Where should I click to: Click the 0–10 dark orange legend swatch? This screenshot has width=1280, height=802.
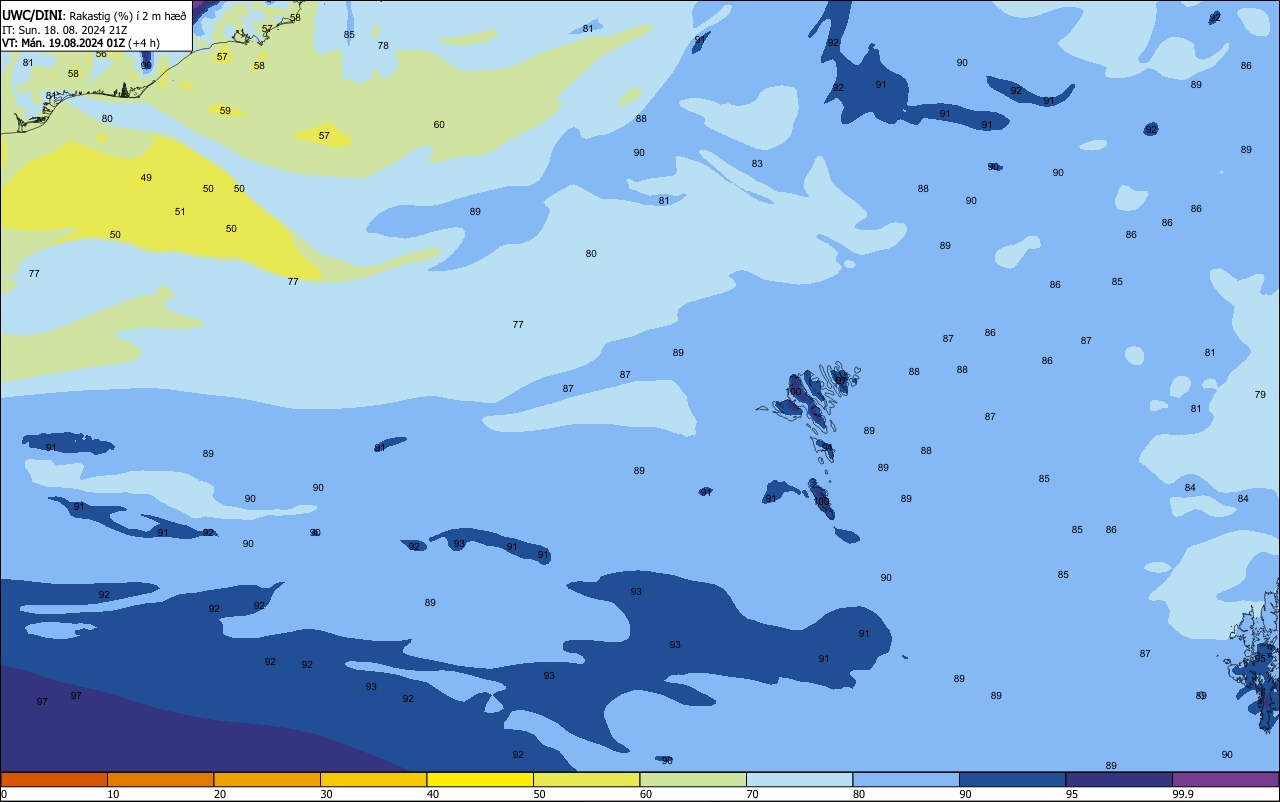[54, 779]
